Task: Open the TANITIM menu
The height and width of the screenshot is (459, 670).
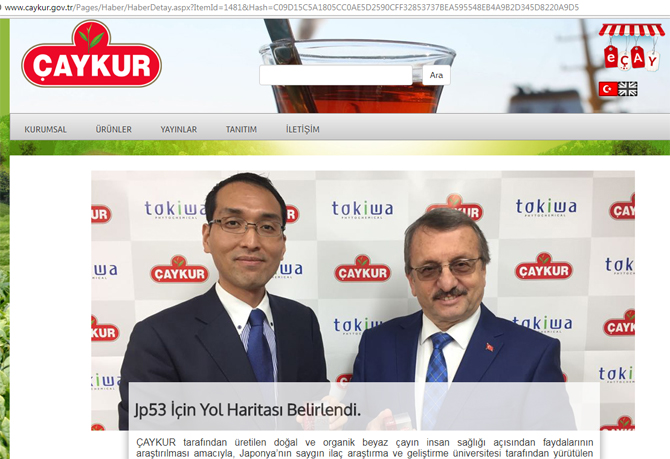Action: pos(241,129)
